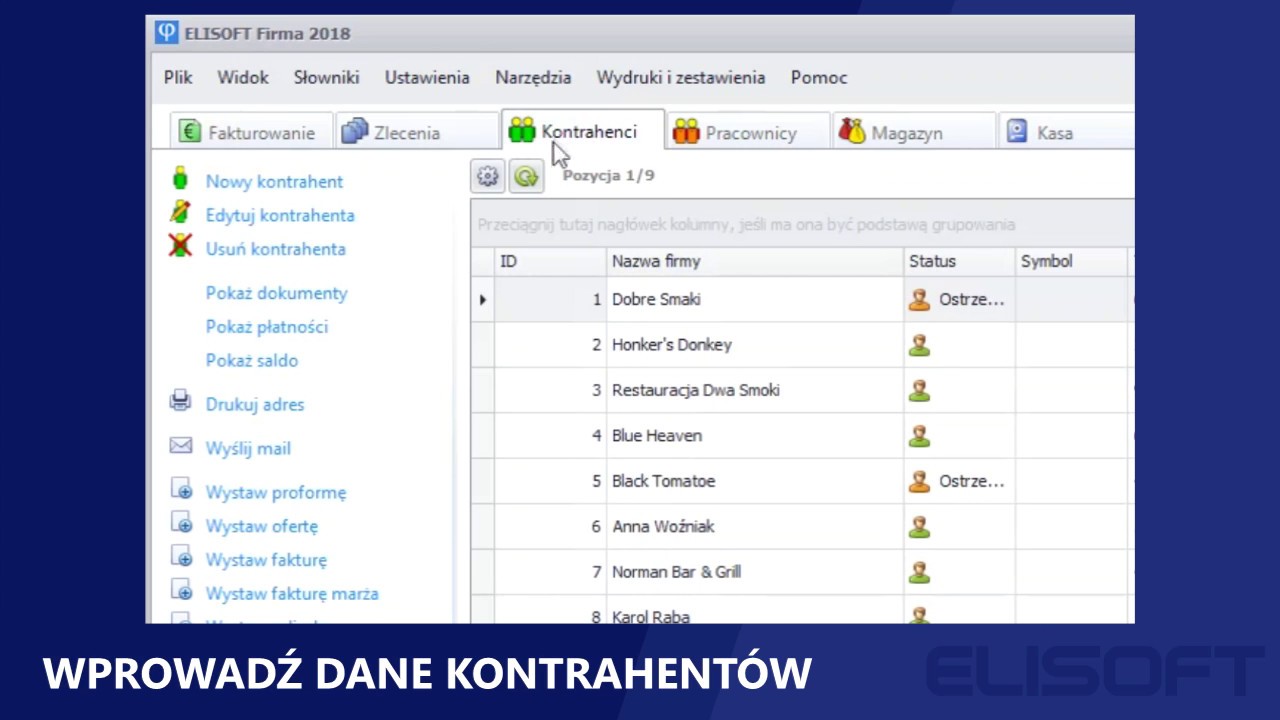Select the Black Tomatoe company name
This screenshot has width=1280, height=720.
(x=663, y=481)
